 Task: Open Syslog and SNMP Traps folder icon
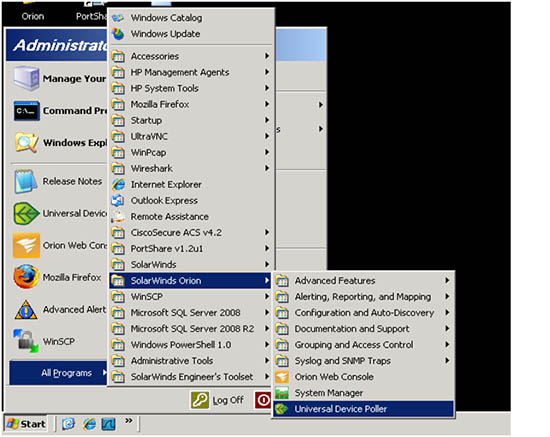point(282,361)
